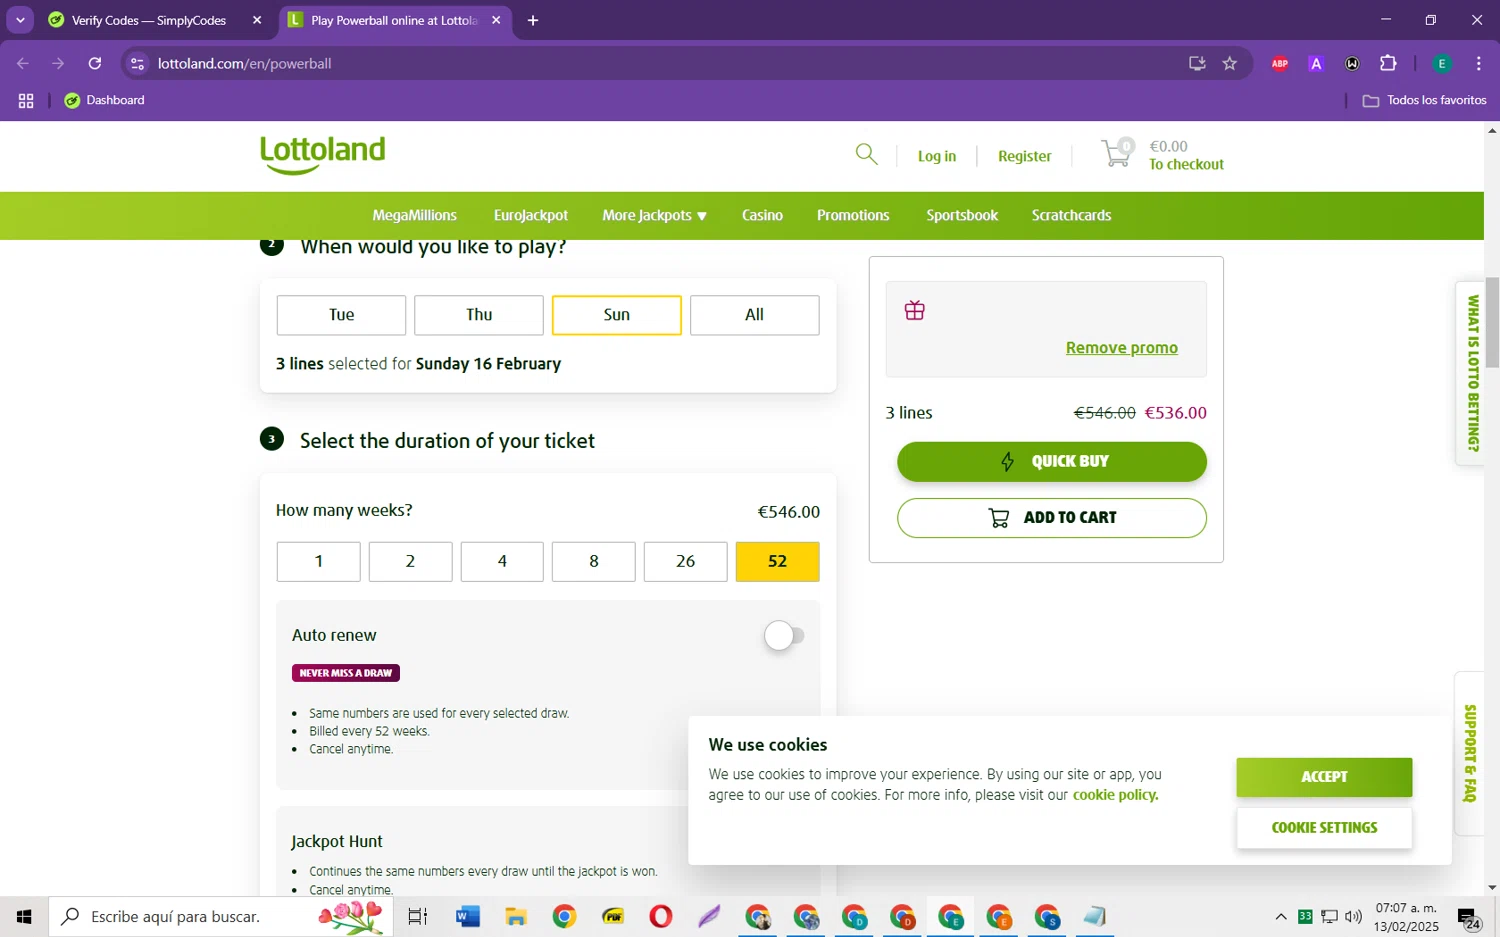
Task: Switch to the Verify Codes — SimplyCodes tab
Action: click(150, 20)
